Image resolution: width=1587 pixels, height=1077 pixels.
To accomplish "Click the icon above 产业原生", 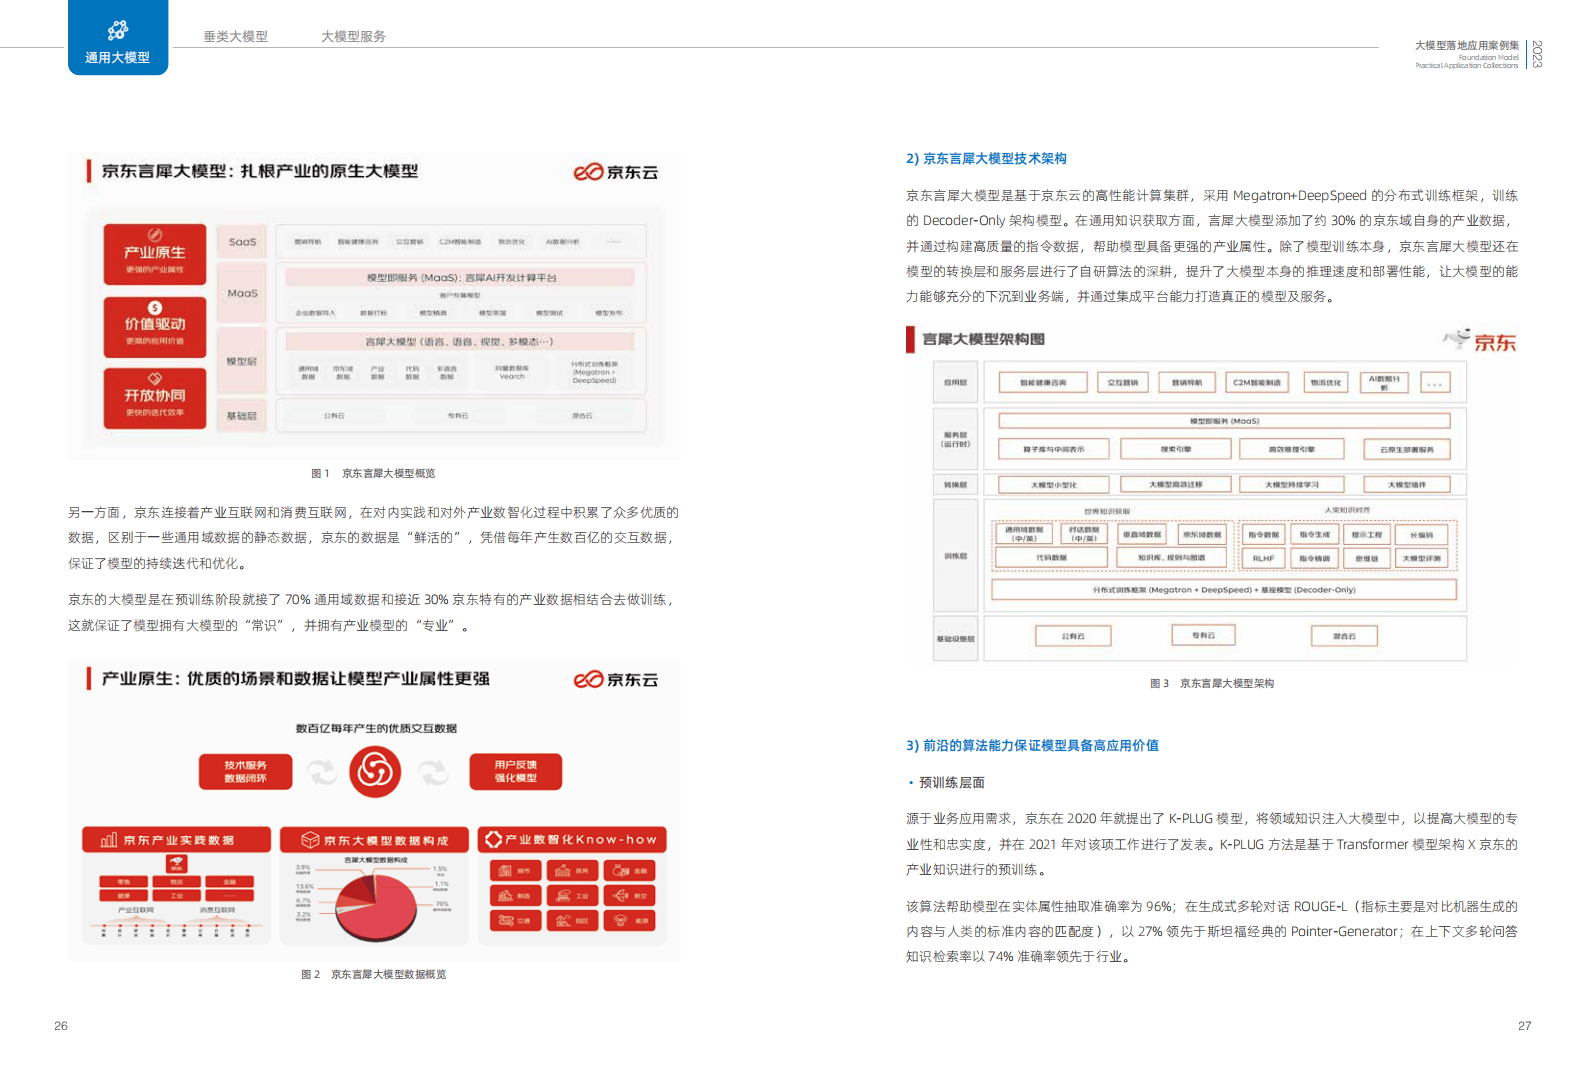I will pyautogui.click(x=155, y=235).
